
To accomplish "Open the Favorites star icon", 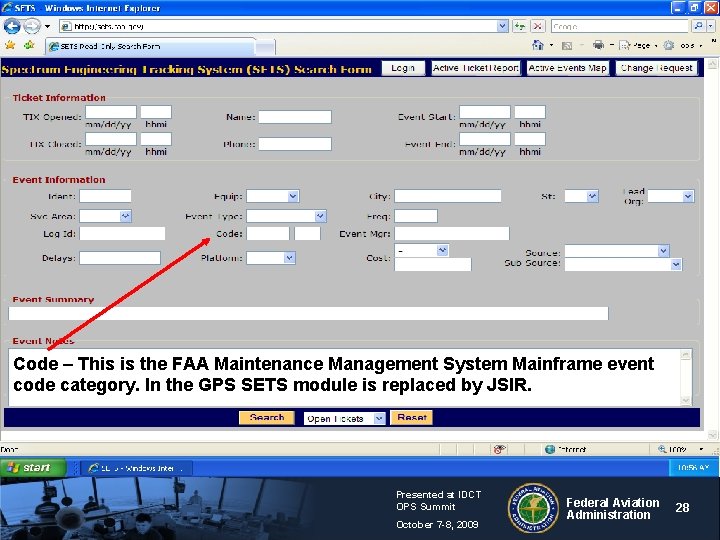I will coord(10,45).
